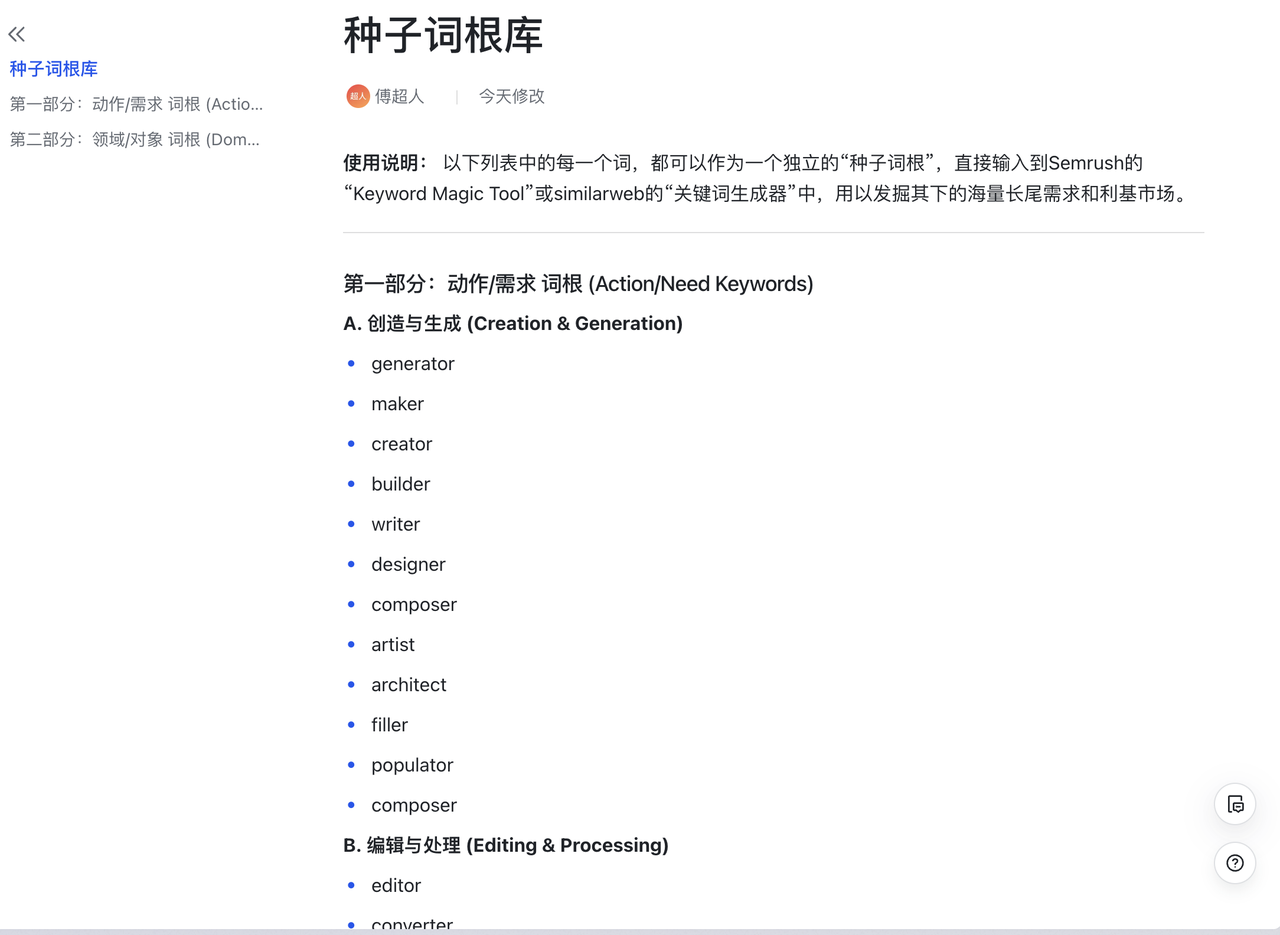Click the 第一部分 Action/Need Keywords heading
The image size is (1280, 935).
pyautogui.click(x=578, y=284)
